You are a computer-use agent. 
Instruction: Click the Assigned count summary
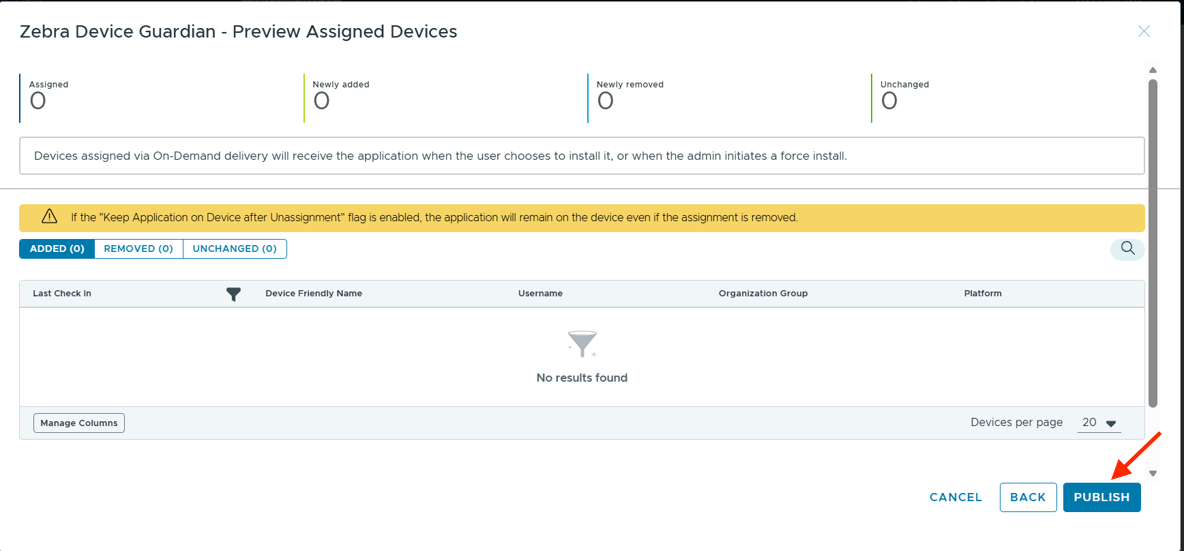[x=48, y=96]
